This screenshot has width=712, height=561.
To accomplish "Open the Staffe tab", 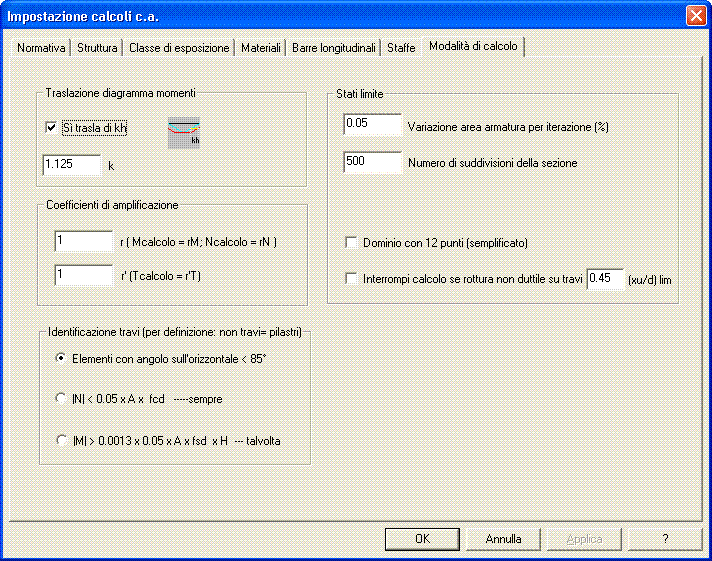I will coord(401,48).
